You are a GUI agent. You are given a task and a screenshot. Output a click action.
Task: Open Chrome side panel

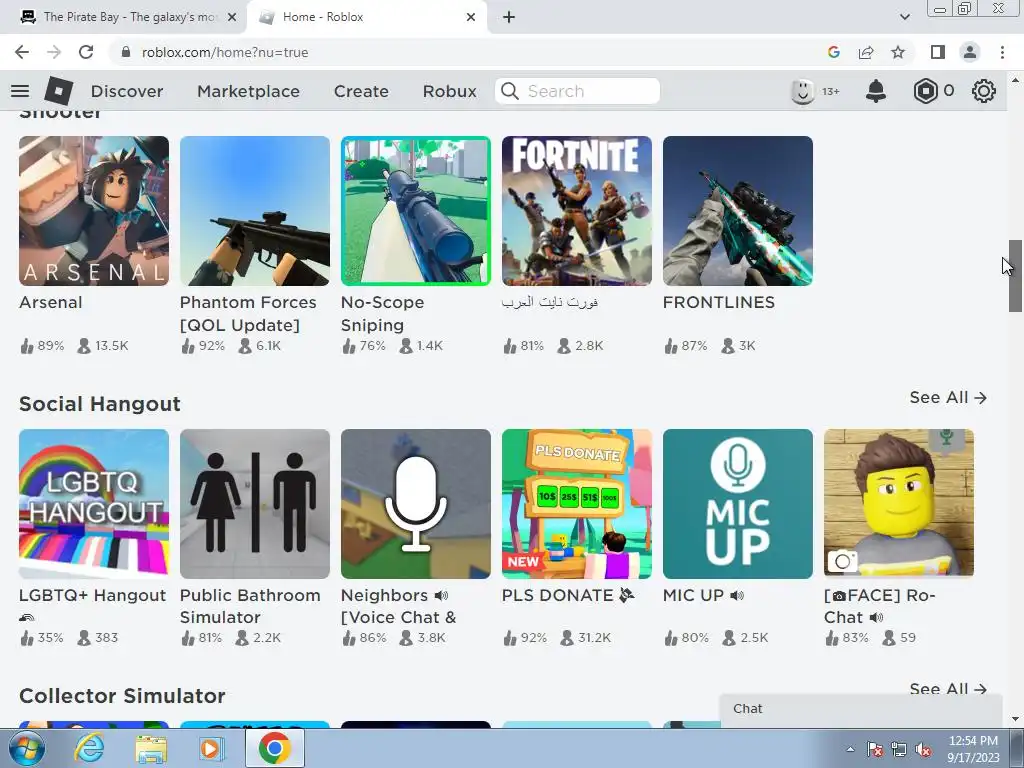pyautogui.click(x=938, y=52)
